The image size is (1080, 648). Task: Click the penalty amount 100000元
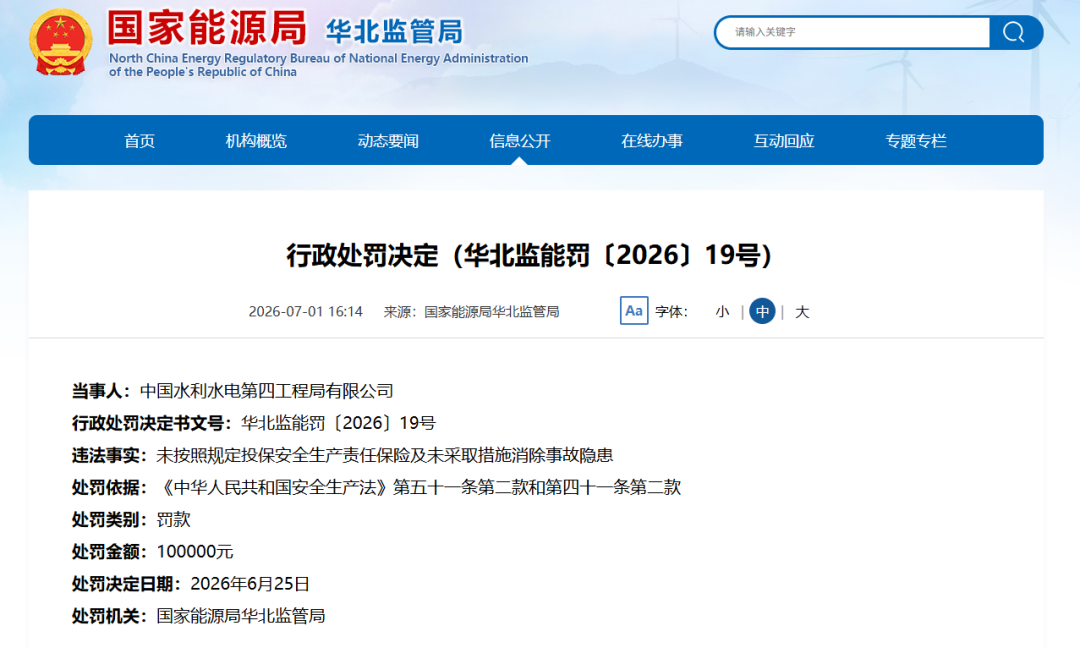coord(195,552)
